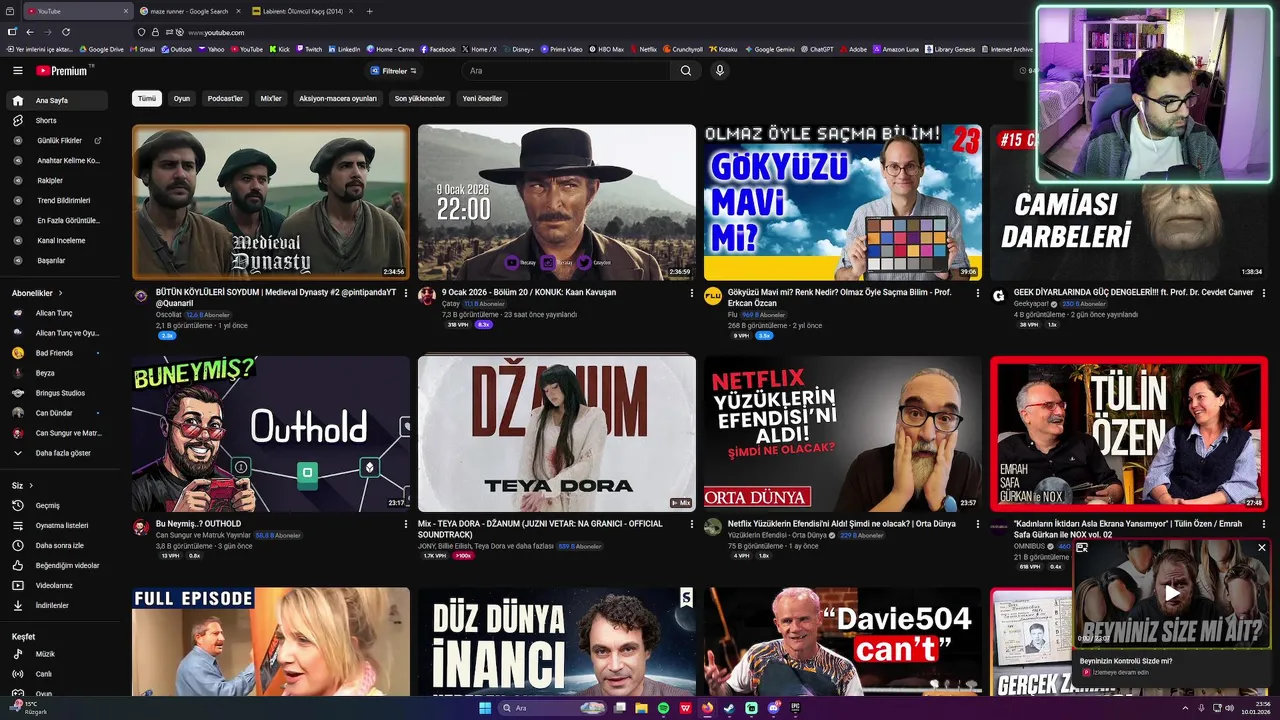The image size is (1280, 720).
Task: Select the Oyun filter chip
Action: 182,99
